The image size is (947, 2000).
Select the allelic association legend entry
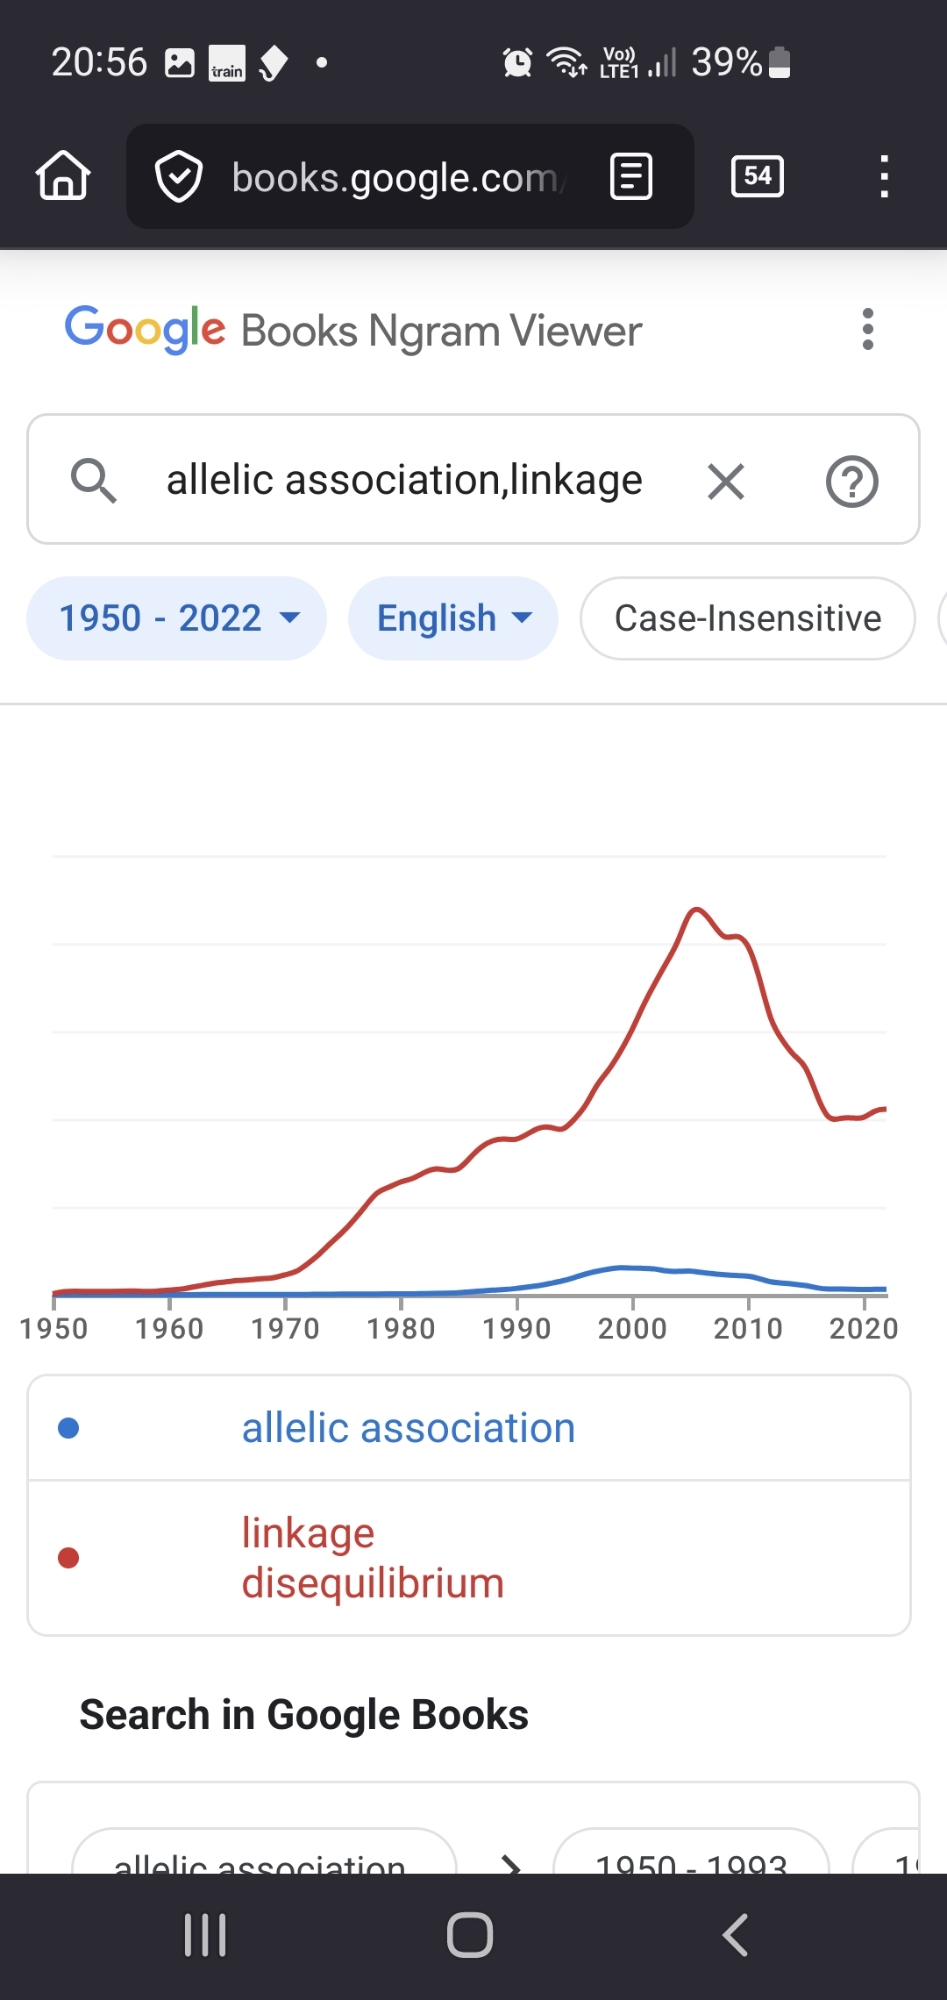[408, 1428]
